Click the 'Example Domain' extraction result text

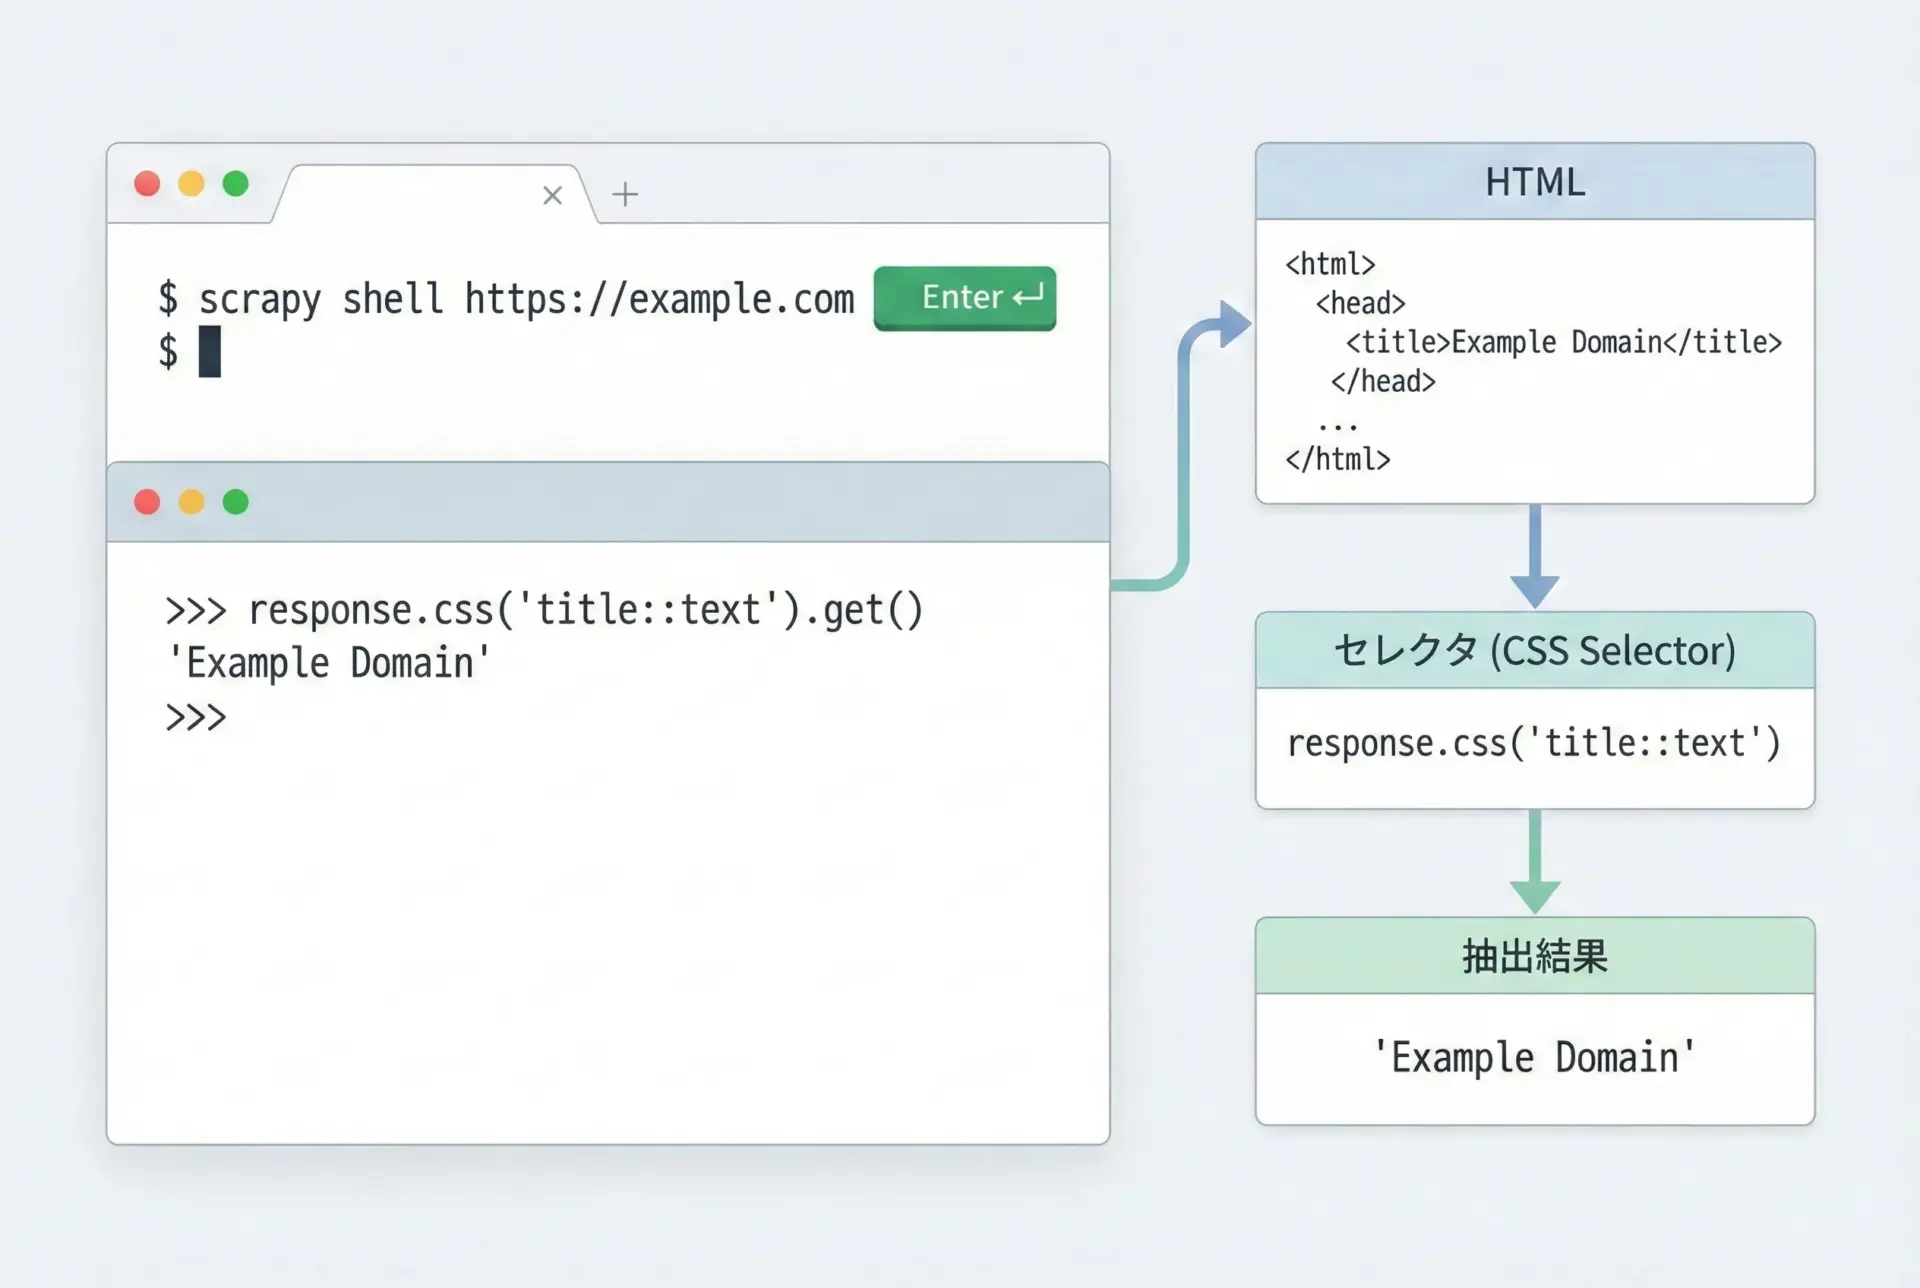click(x=1534, y=1058)
